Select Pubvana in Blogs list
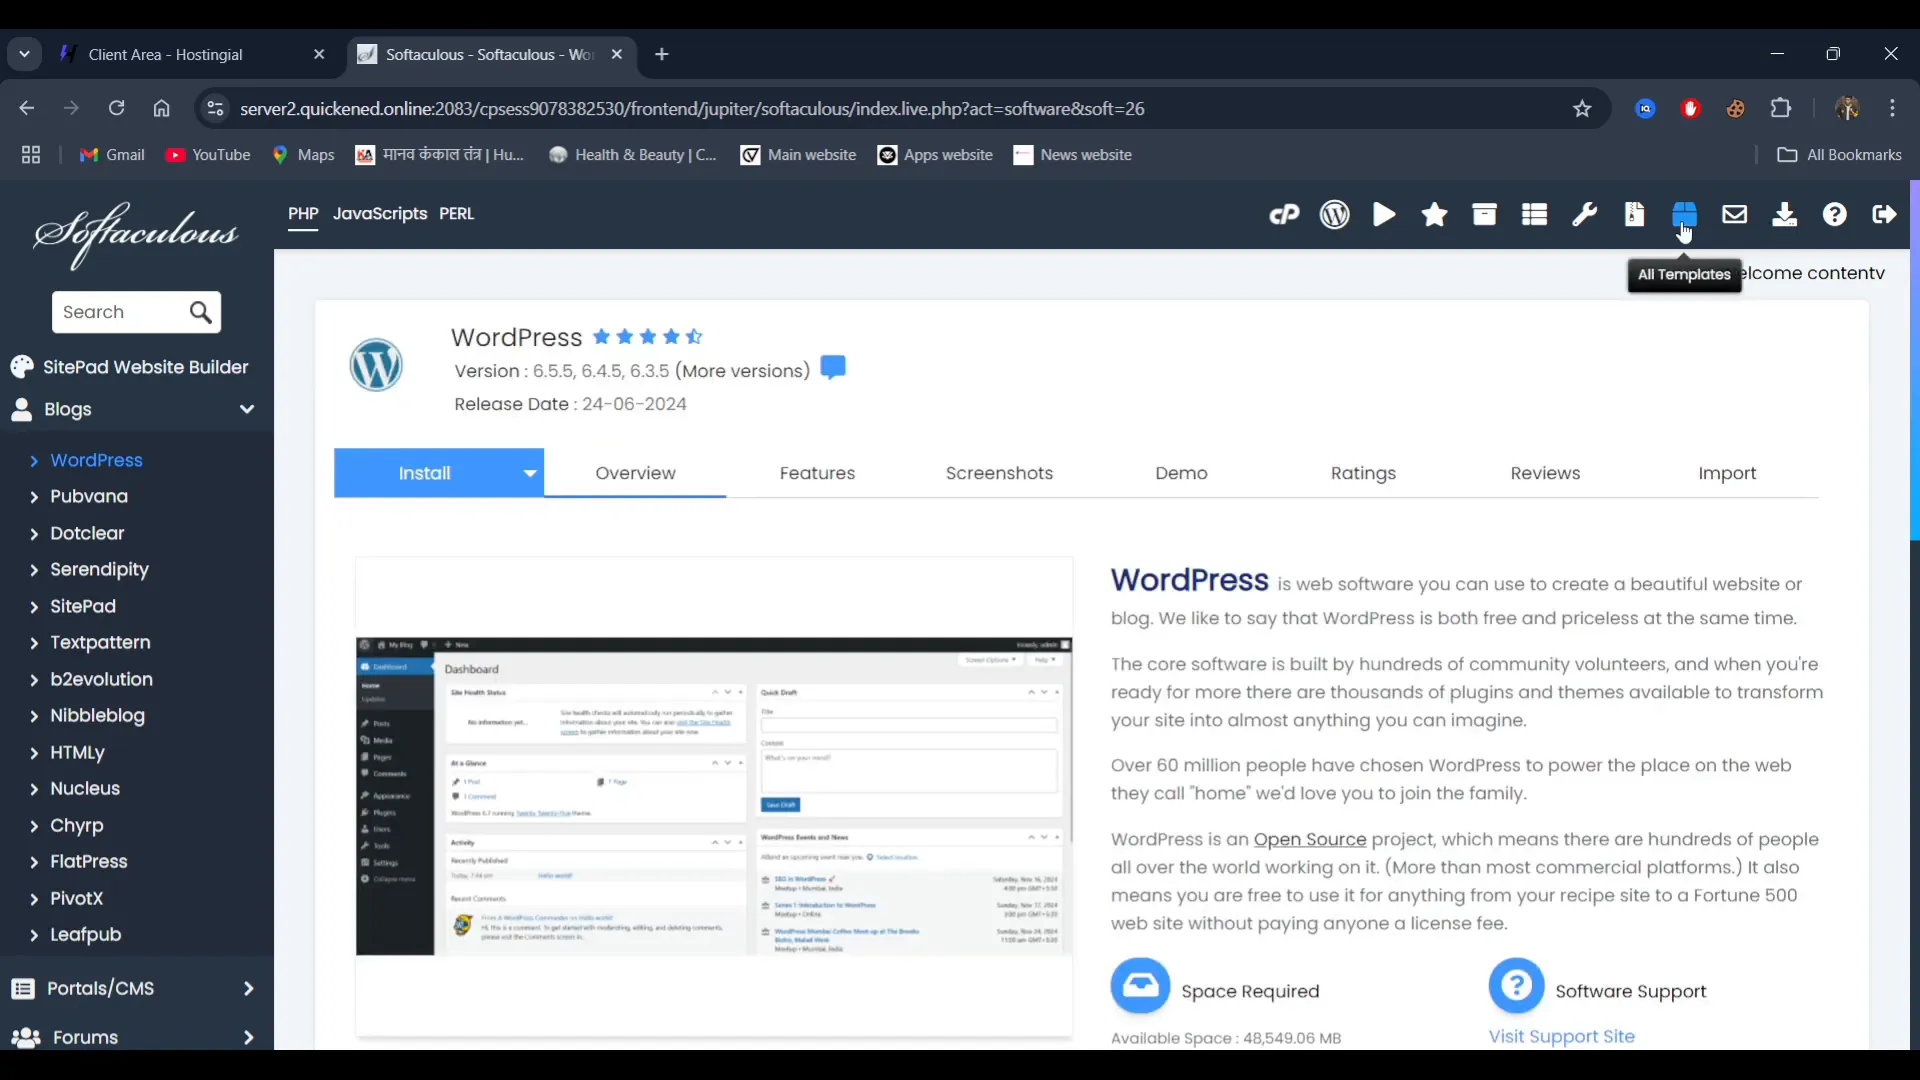 (89, 496)
